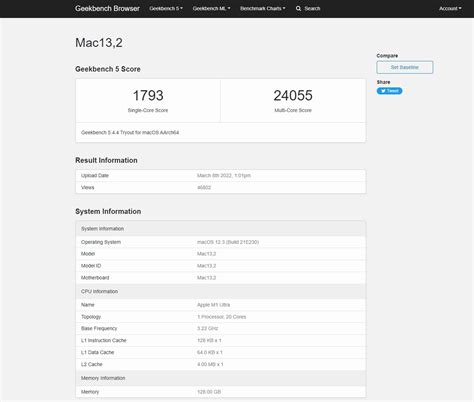The image size is (474, 402).
Task: Click the Model value Mac13,2
Action: coord(206,254)
